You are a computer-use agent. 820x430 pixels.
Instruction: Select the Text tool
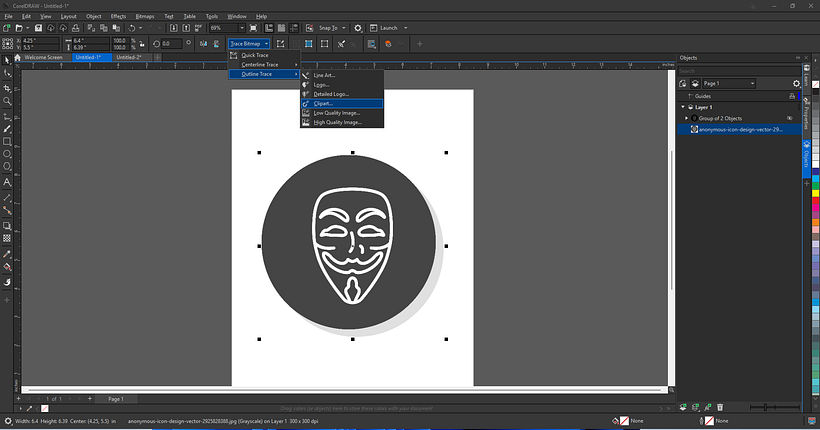7,183
